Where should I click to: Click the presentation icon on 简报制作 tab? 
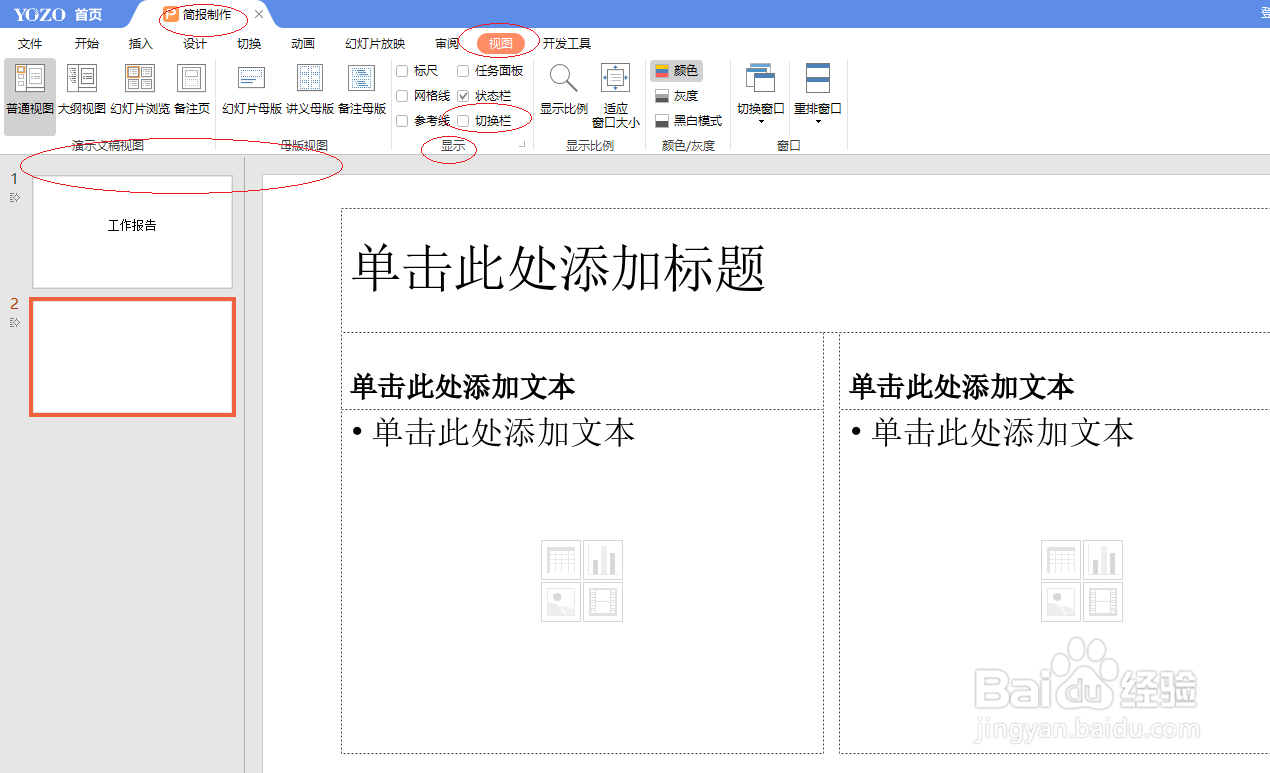171,14
